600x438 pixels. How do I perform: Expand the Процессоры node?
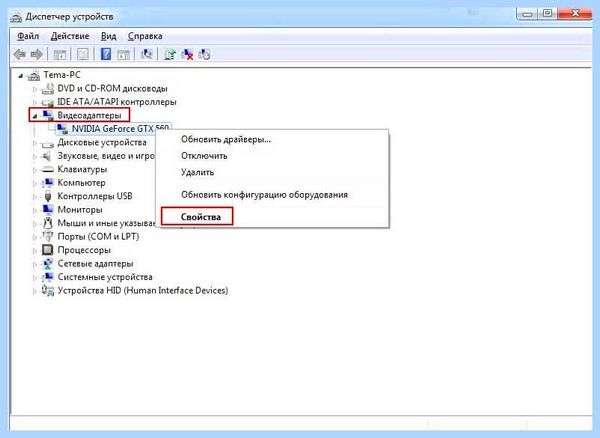pos(35,251)
